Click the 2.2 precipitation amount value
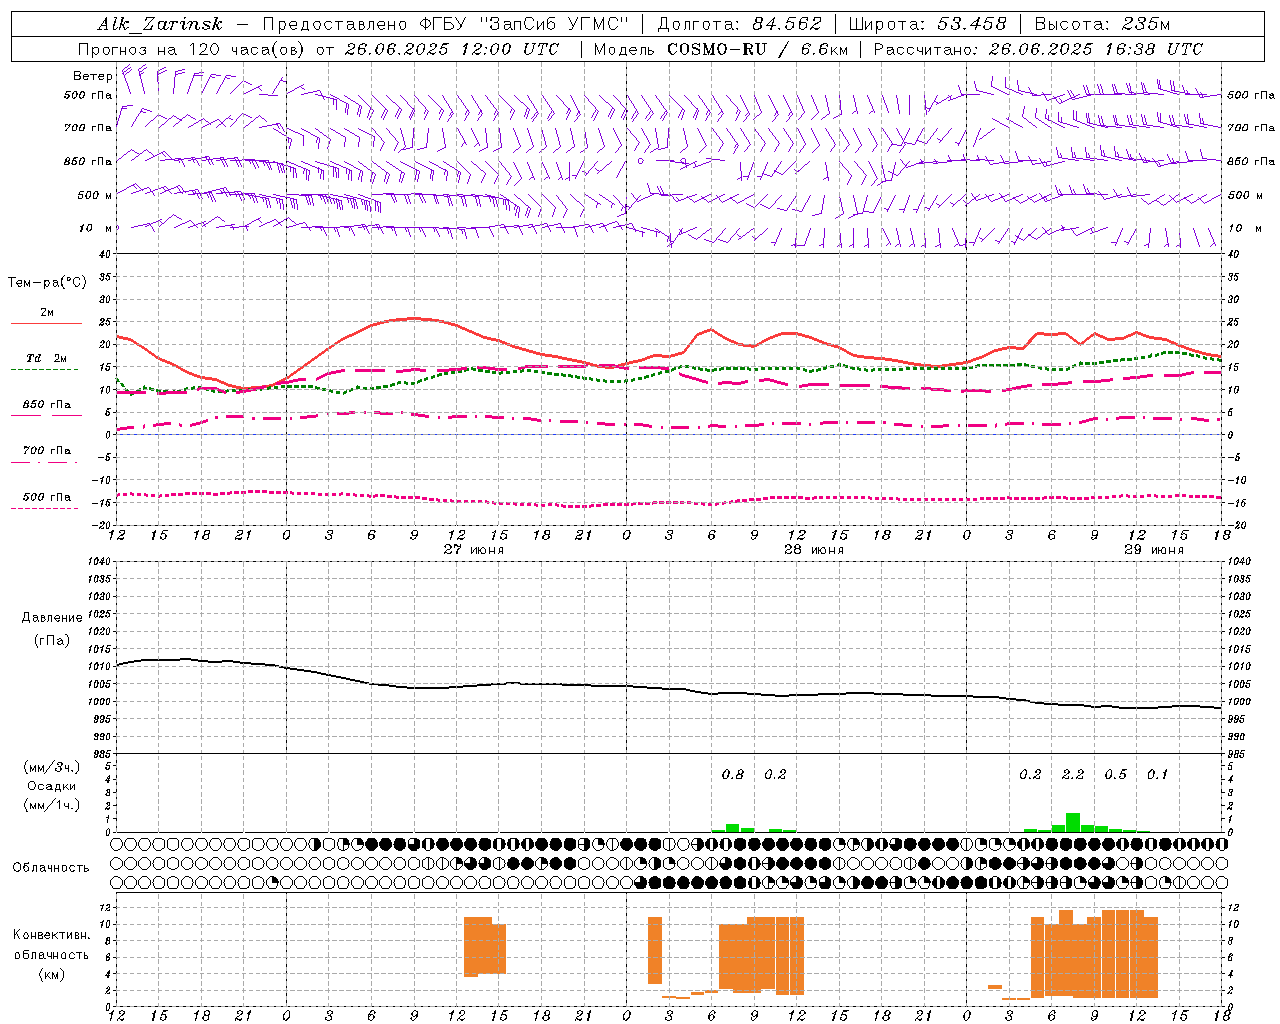Image resolution: width=1280 pixels, height=1024 pixels. coord(1073,774)
